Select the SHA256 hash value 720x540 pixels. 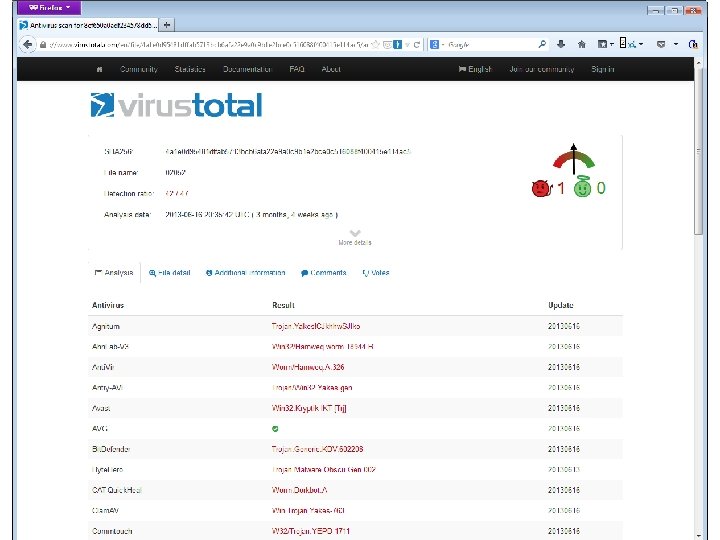coord(288,152)
